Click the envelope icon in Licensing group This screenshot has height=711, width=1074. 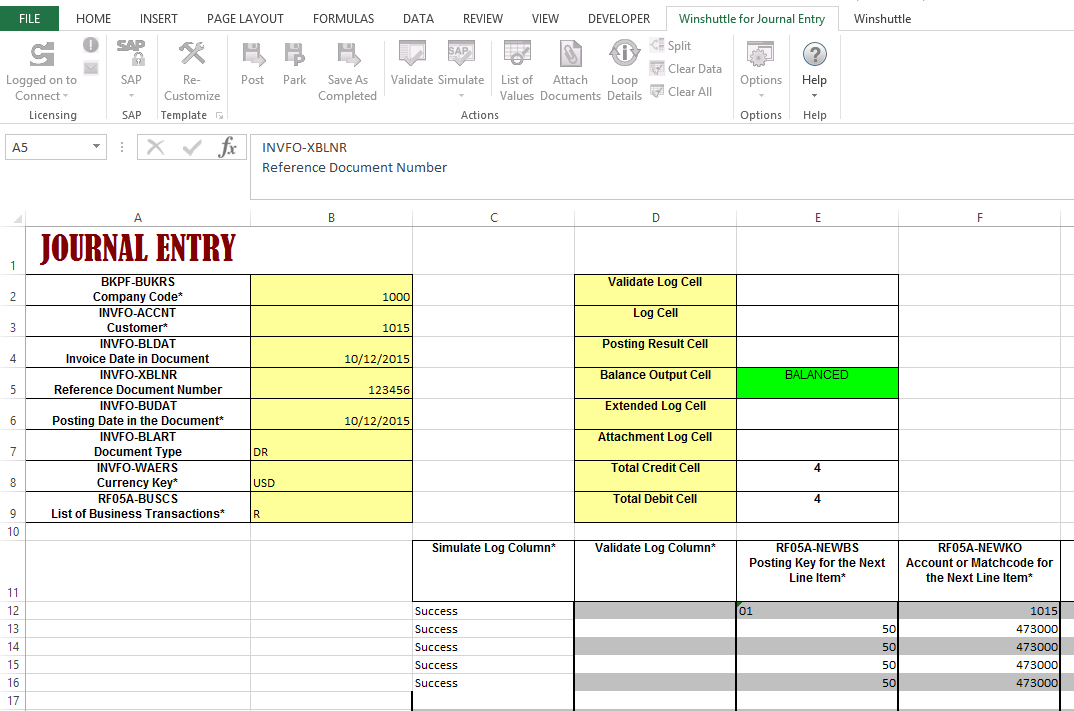click(x=90, y=68)
